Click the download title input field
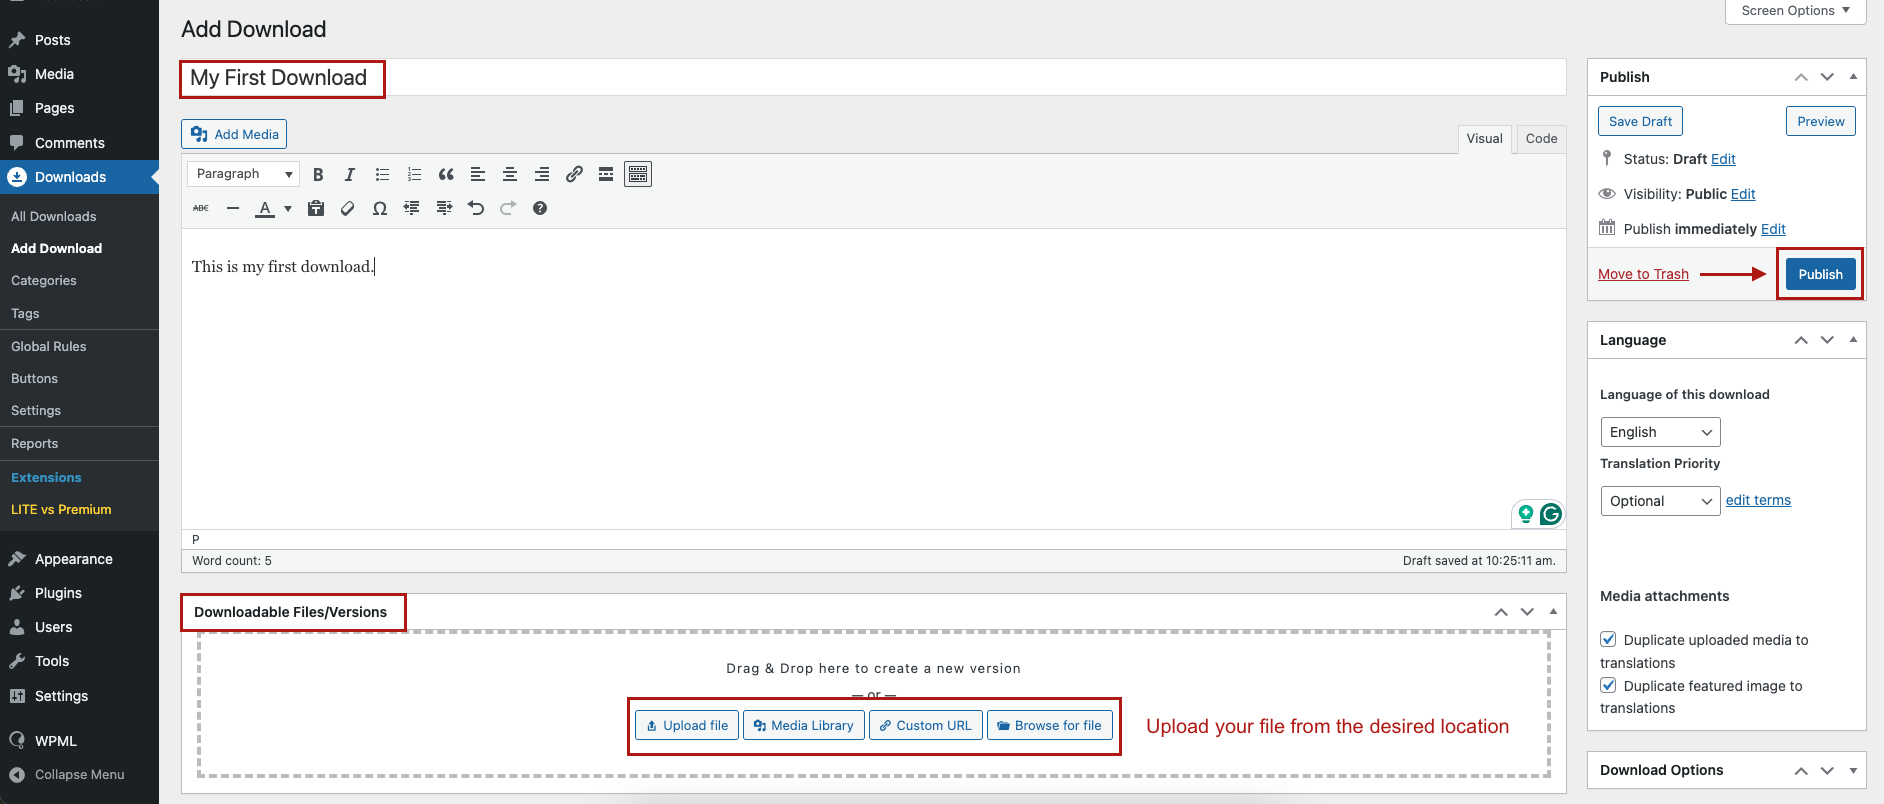Viewport: 1884px width, 804px height. [873, 78]
